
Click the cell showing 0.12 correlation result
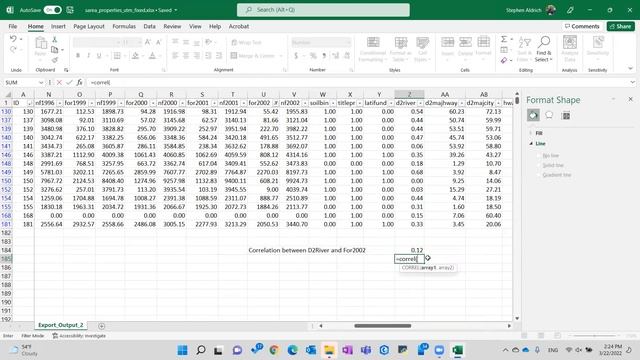tap(409, 250)
